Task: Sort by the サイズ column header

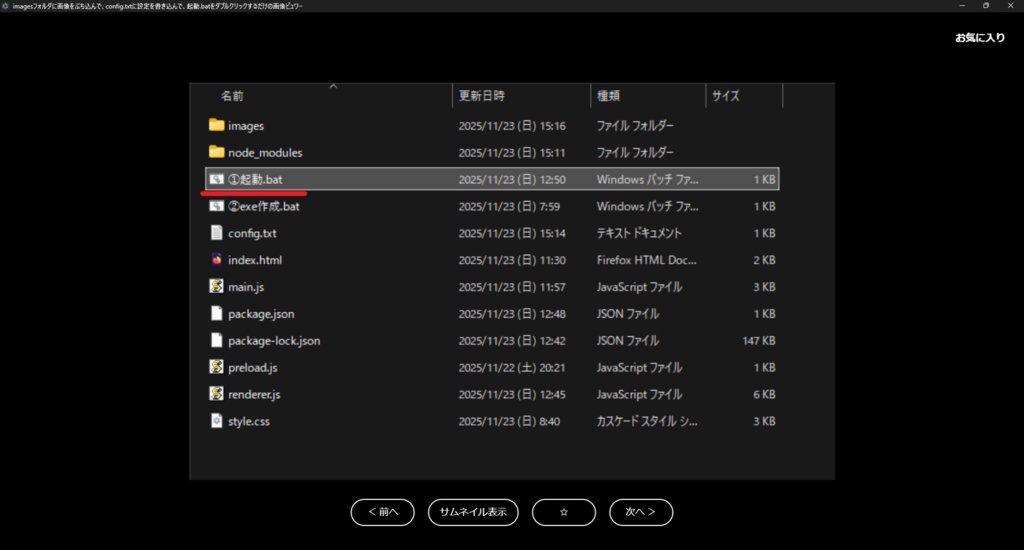Action: coord(726,96)
